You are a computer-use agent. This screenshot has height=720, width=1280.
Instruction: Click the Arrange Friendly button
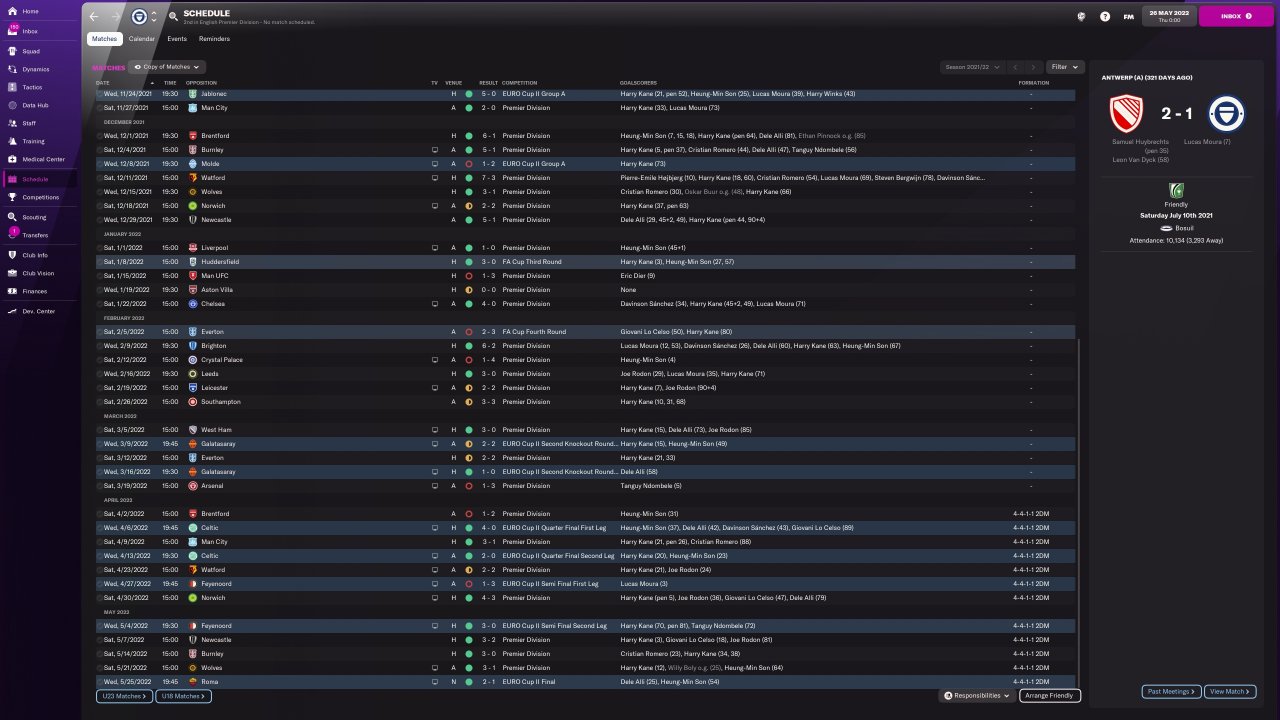pos(1050,695)
